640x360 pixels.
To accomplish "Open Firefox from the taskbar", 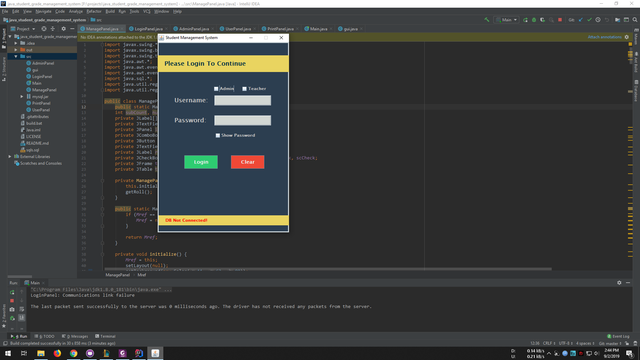I will pos(57,353).
